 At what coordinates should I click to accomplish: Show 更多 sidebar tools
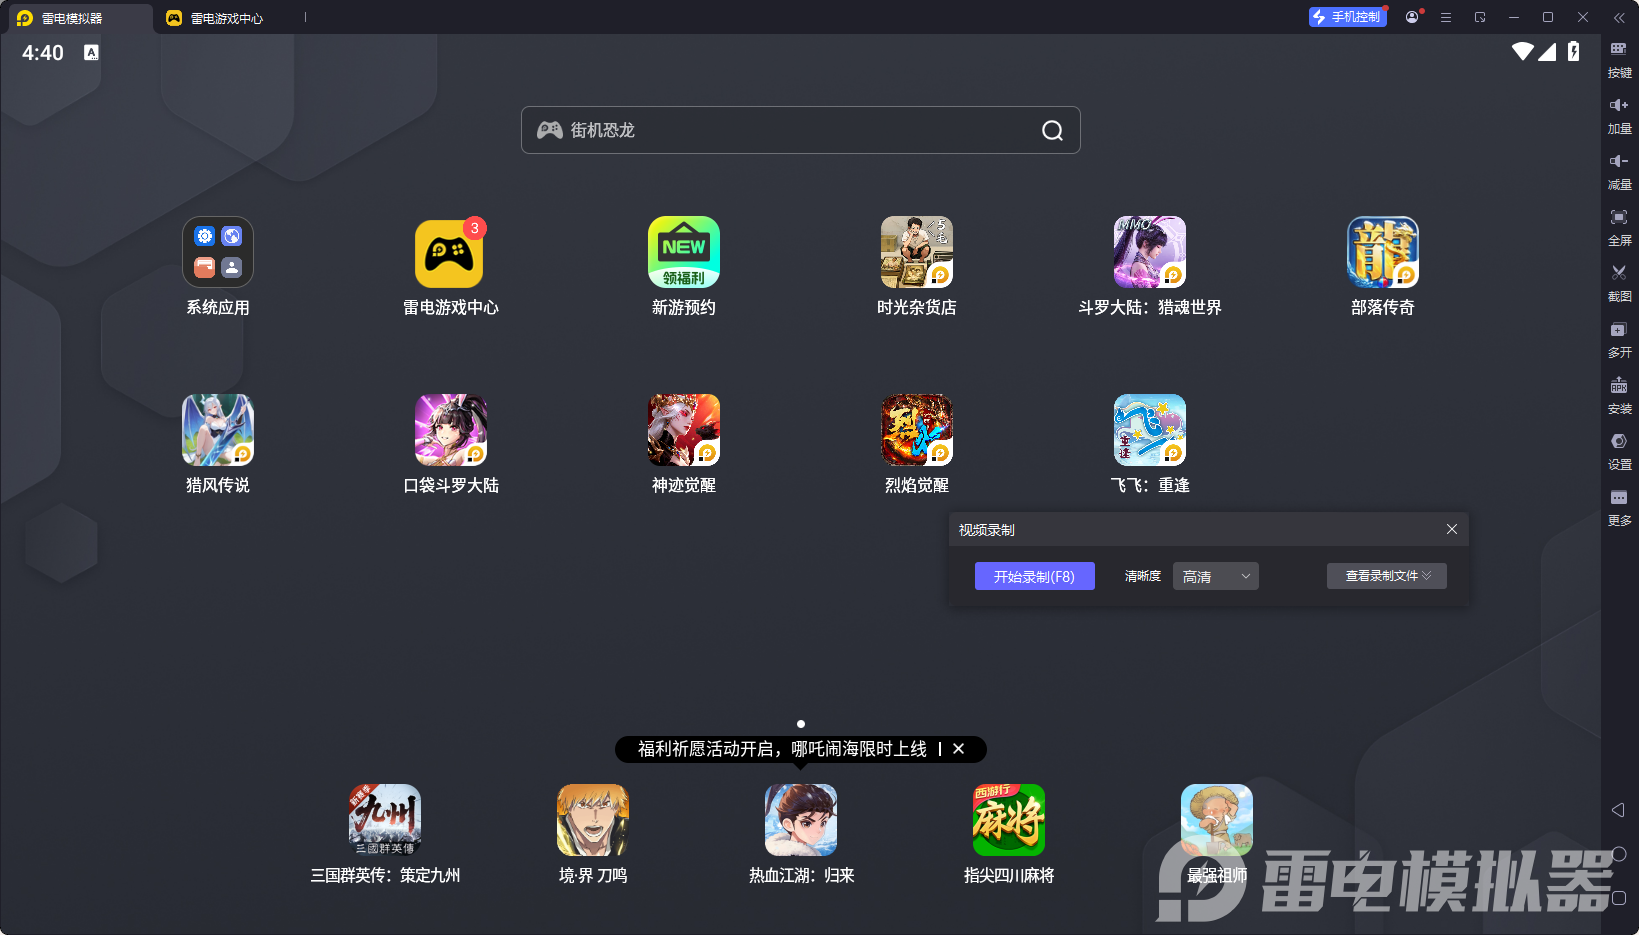click(1619, 508)
